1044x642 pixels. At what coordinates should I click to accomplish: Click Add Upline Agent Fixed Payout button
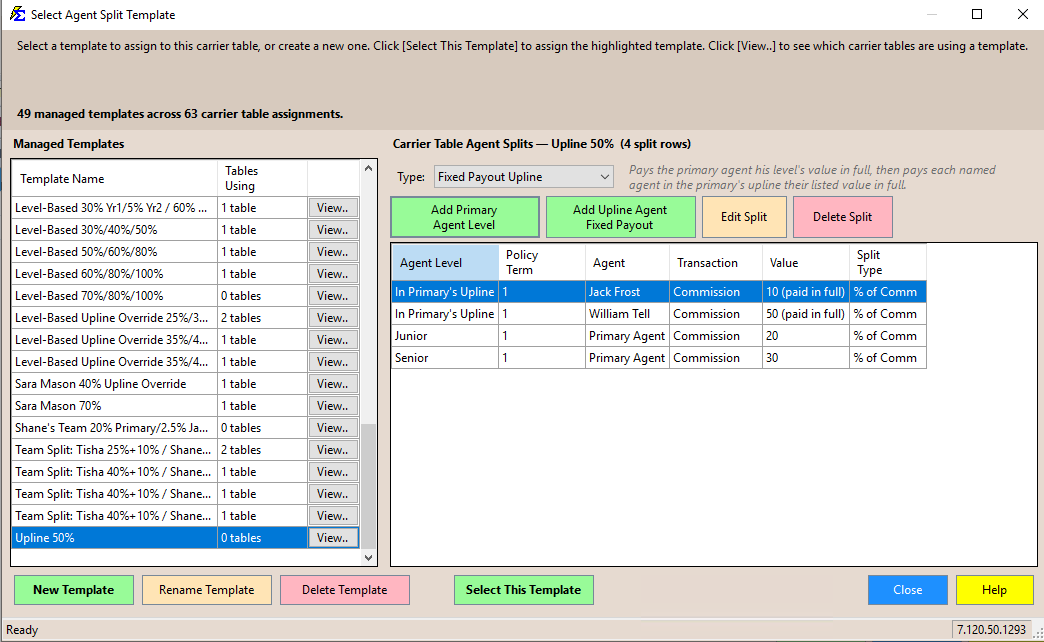(x=620, y=217)
